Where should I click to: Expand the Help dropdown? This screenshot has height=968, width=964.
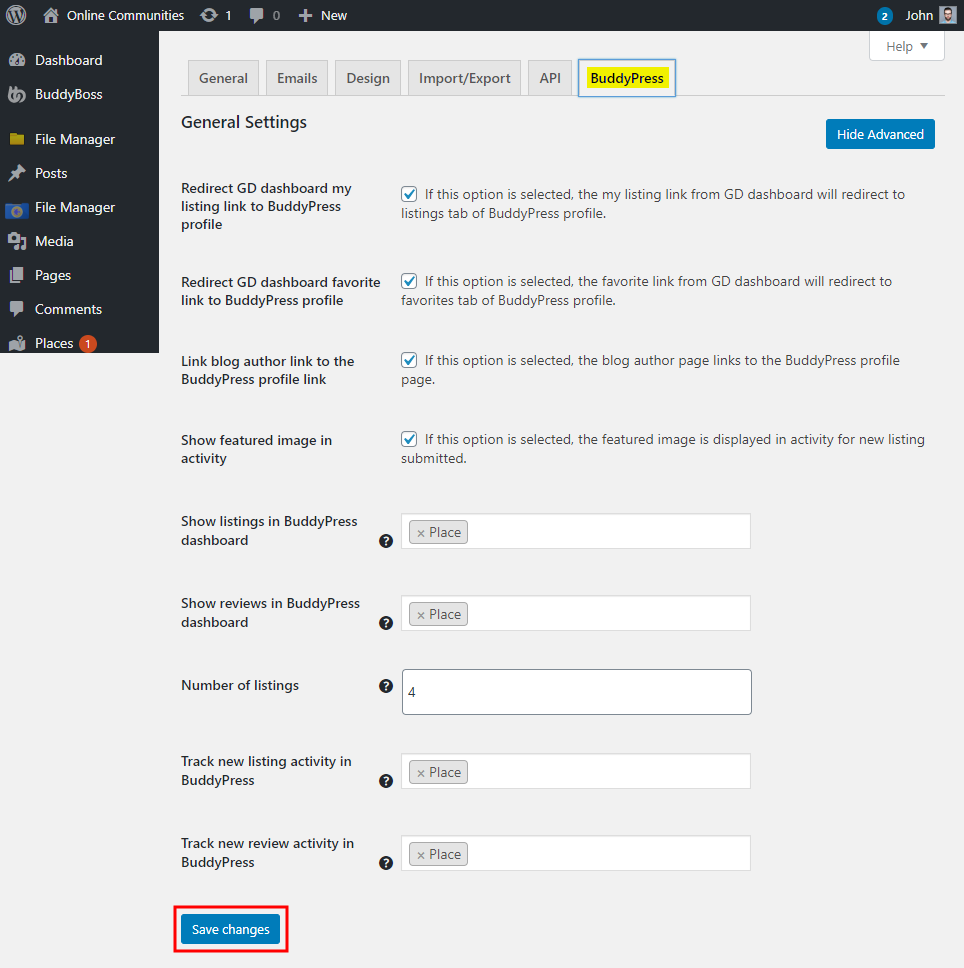[x=906, y=46]
